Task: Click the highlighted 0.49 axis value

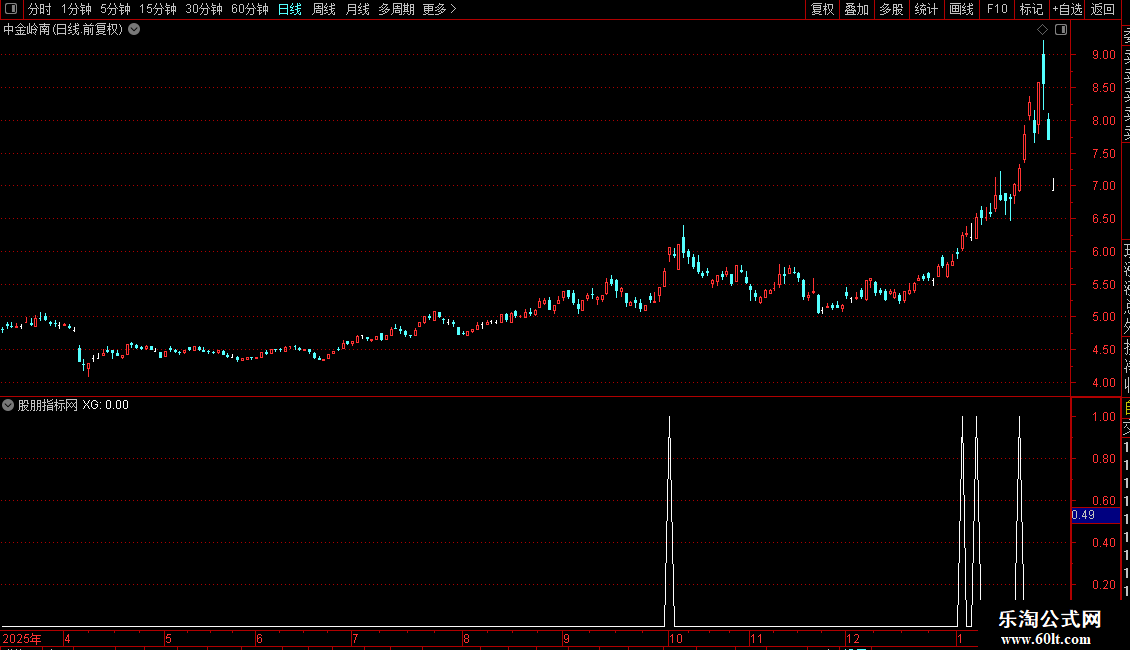Action: 1095,515
